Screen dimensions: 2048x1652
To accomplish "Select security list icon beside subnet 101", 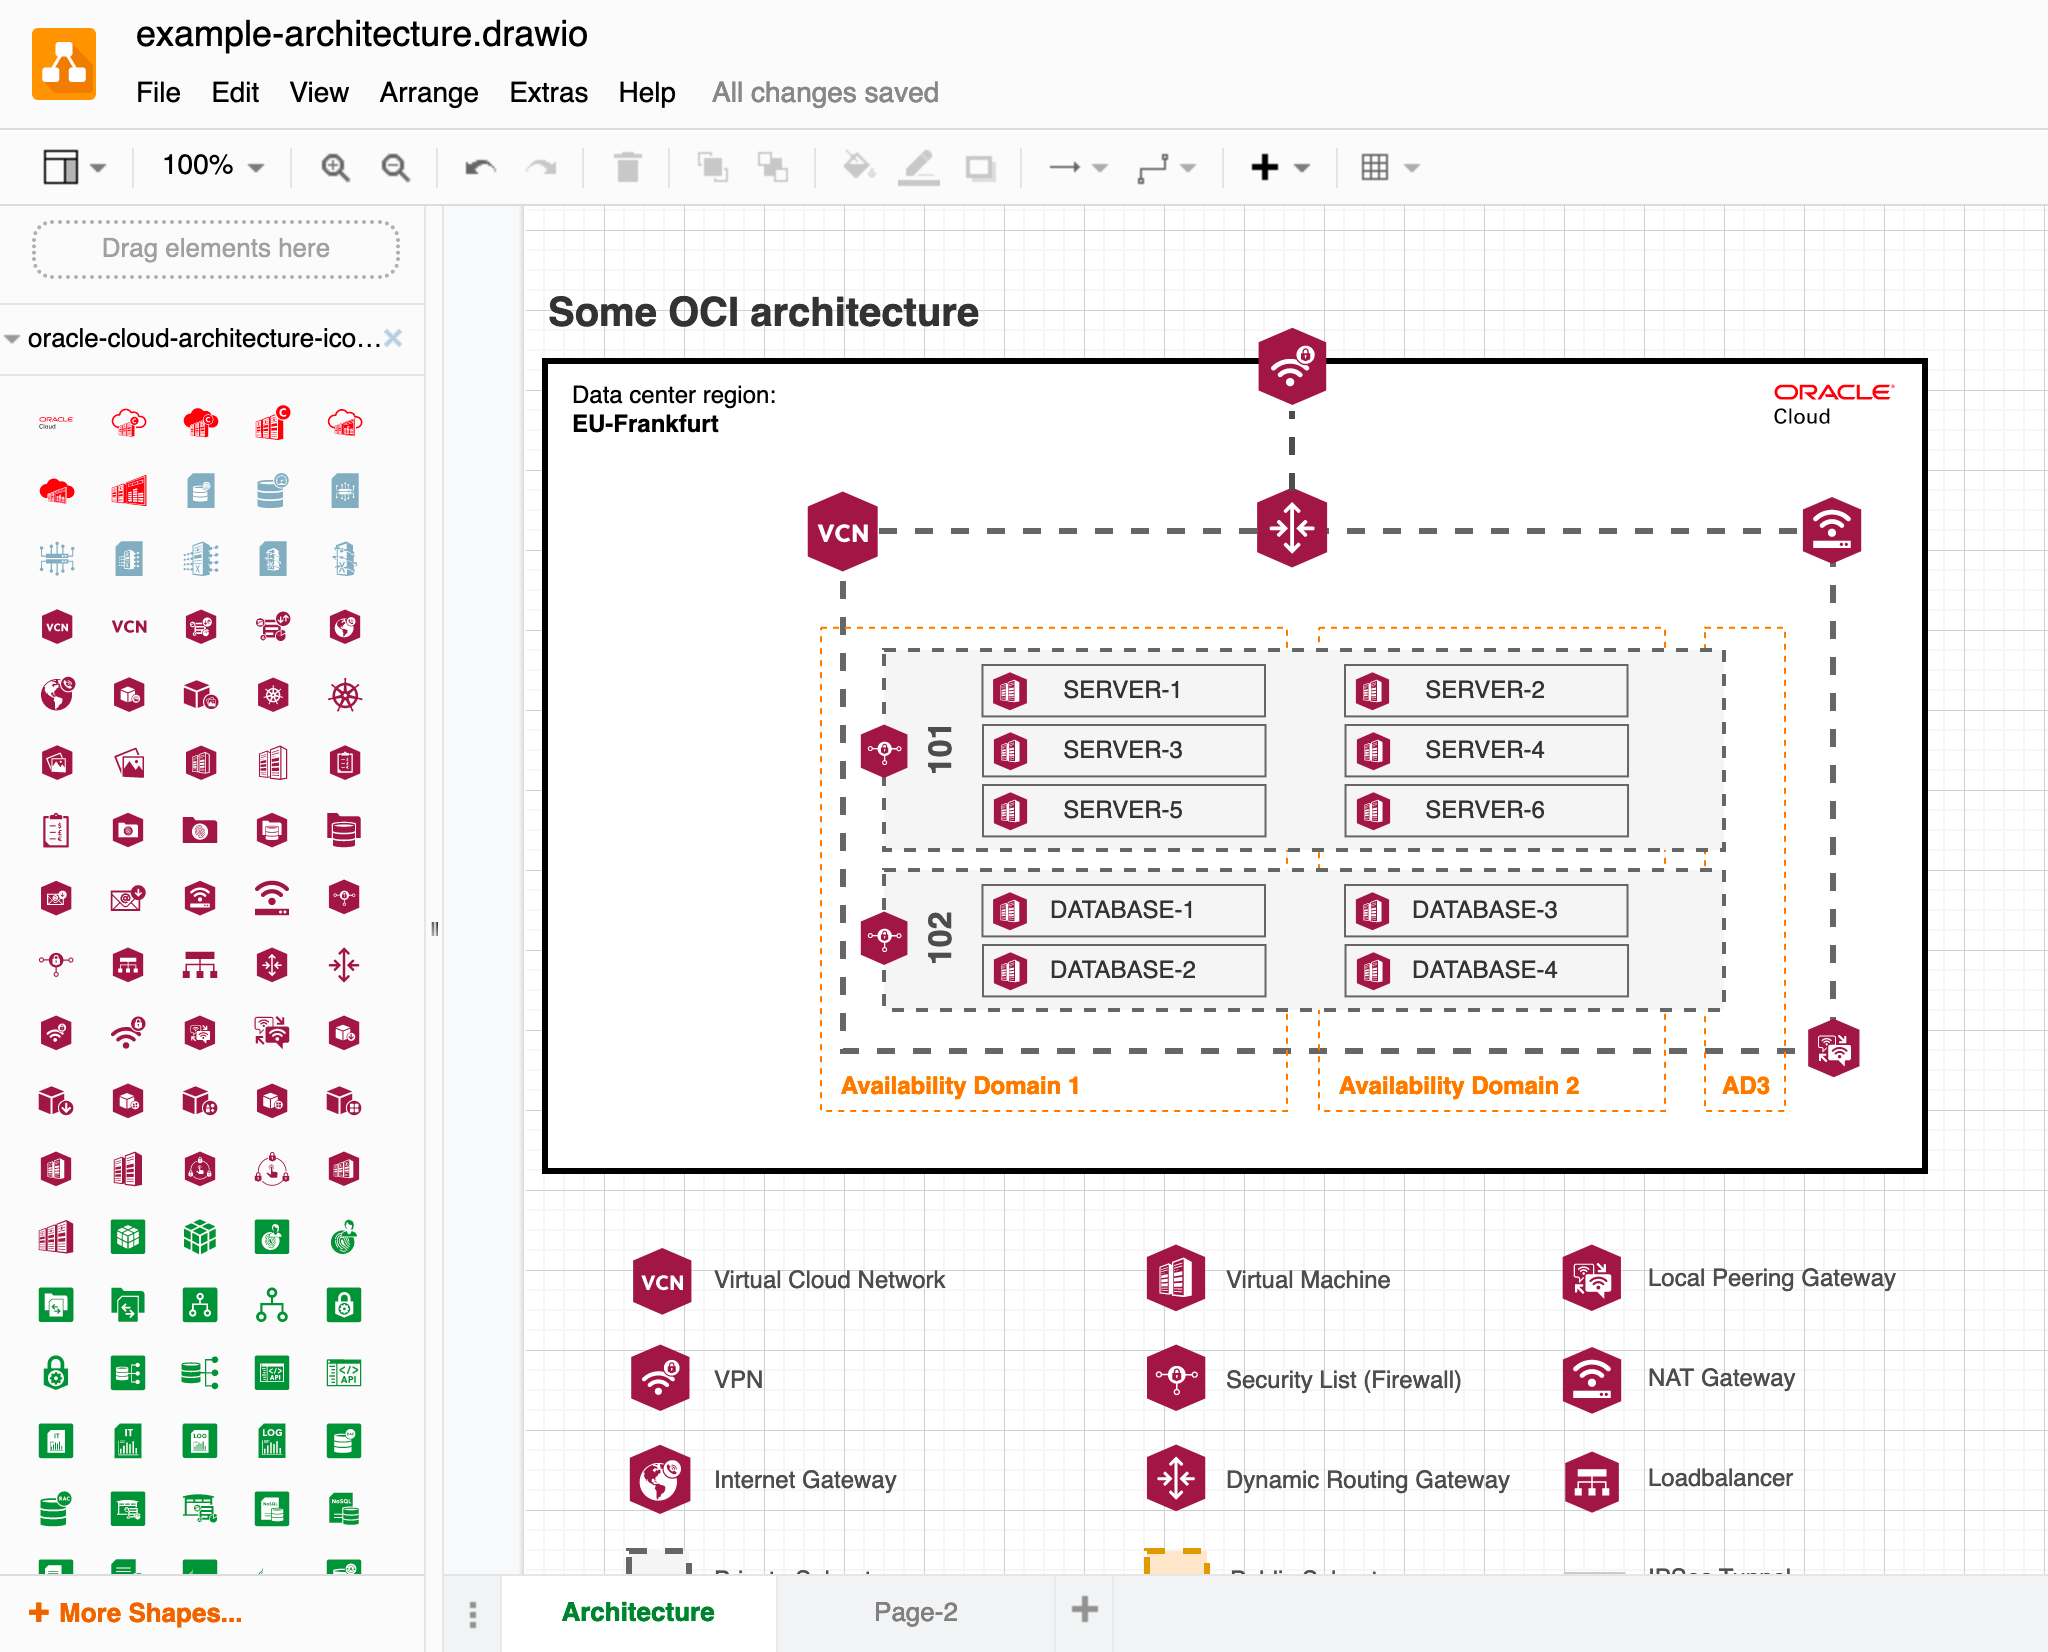I will (884, 751).
